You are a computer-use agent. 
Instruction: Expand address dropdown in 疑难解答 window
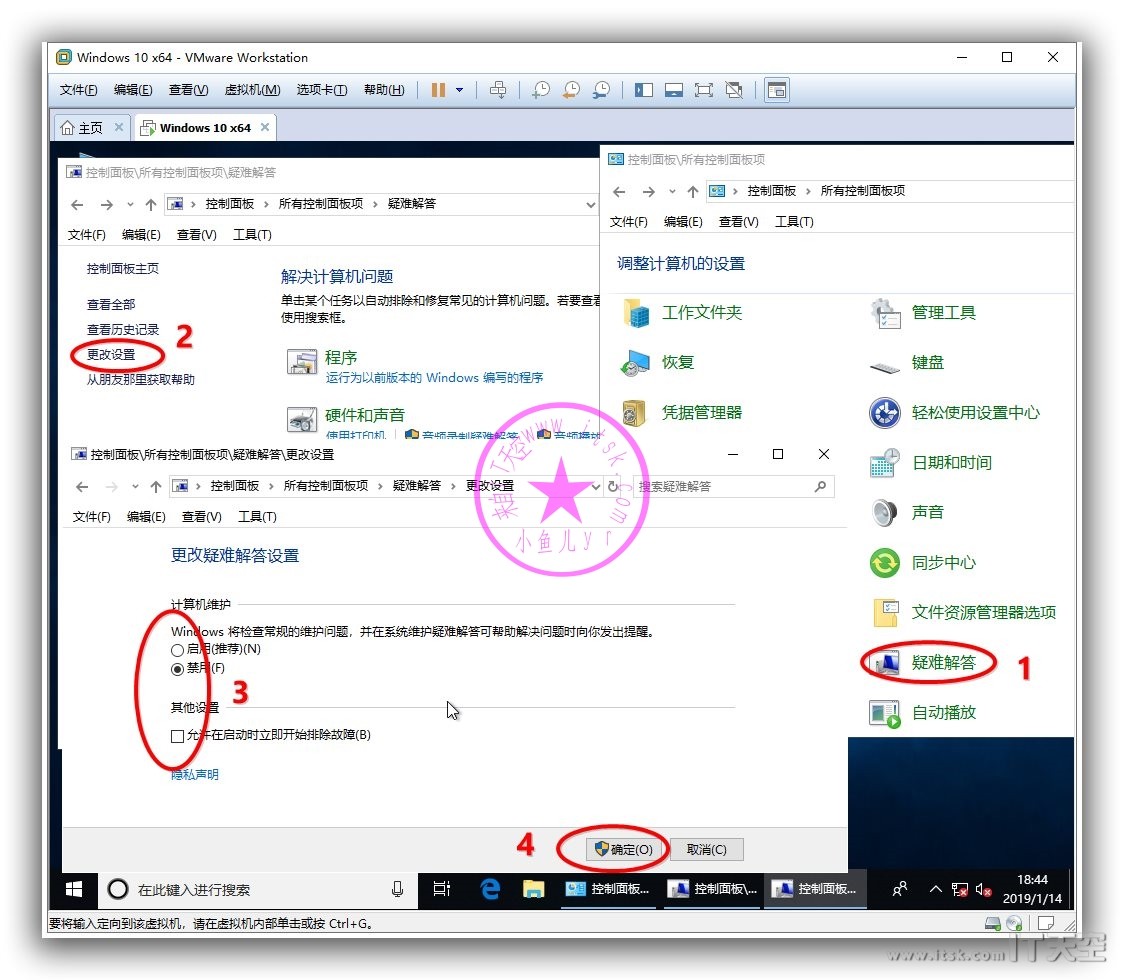tap(590, 204)
